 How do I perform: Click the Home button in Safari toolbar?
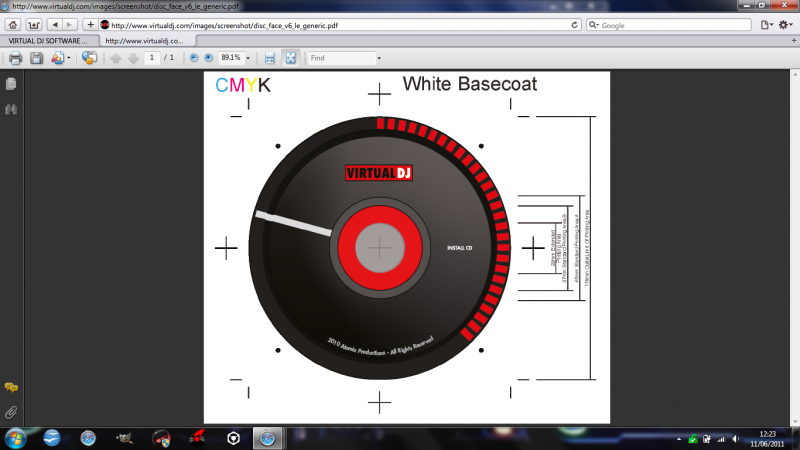click(13, 24)
